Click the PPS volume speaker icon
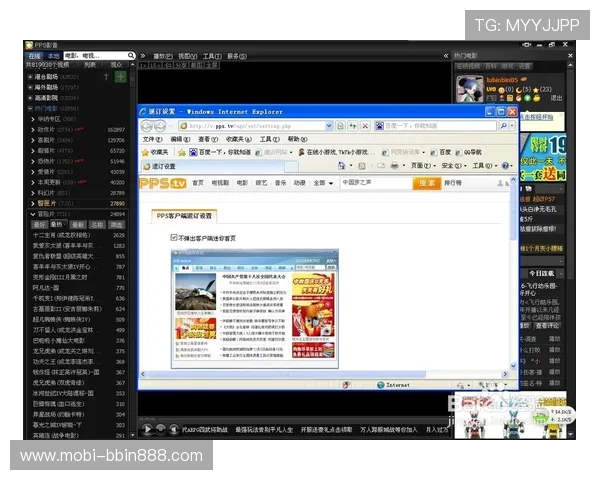Image resolution: width=600 pixels, height=480 pixels. [174, 429]
